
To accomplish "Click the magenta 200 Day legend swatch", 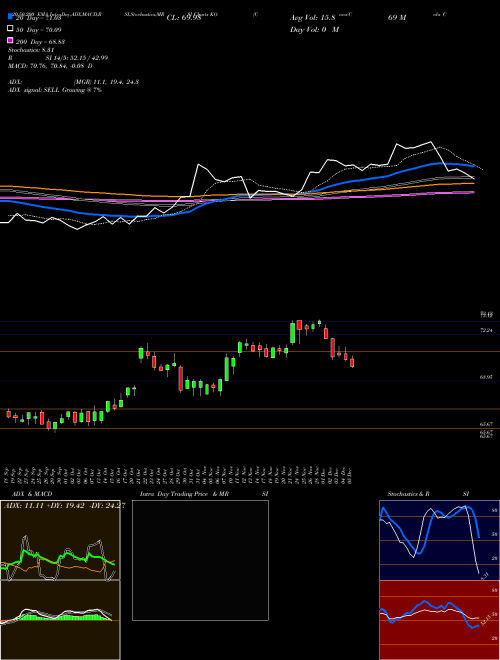I will click(10, 41).
